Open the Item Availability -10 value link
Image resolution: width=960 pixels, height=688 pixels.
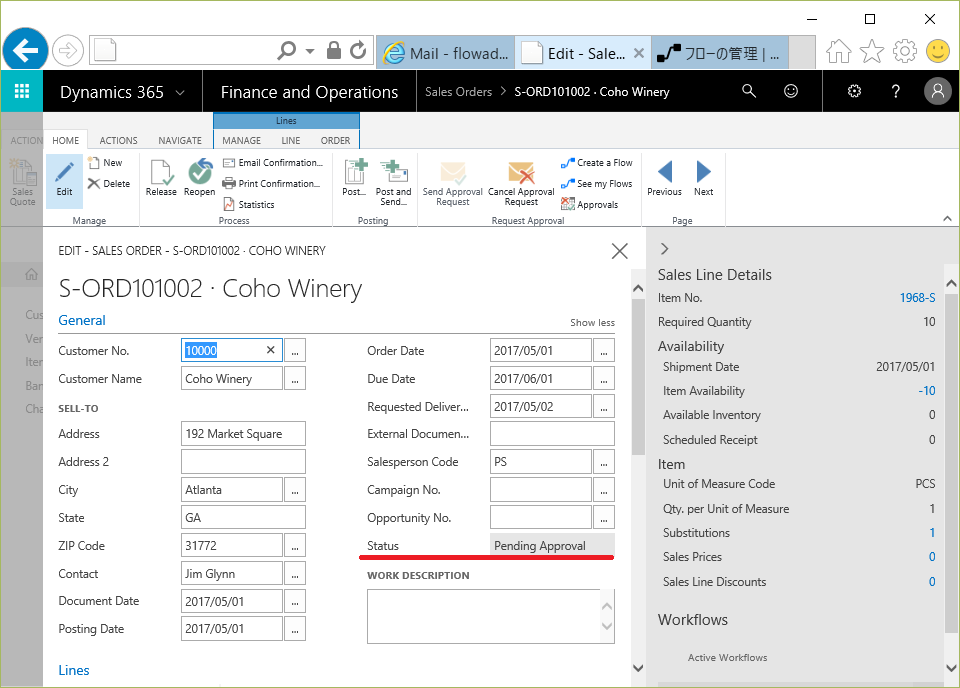point(927,391)
